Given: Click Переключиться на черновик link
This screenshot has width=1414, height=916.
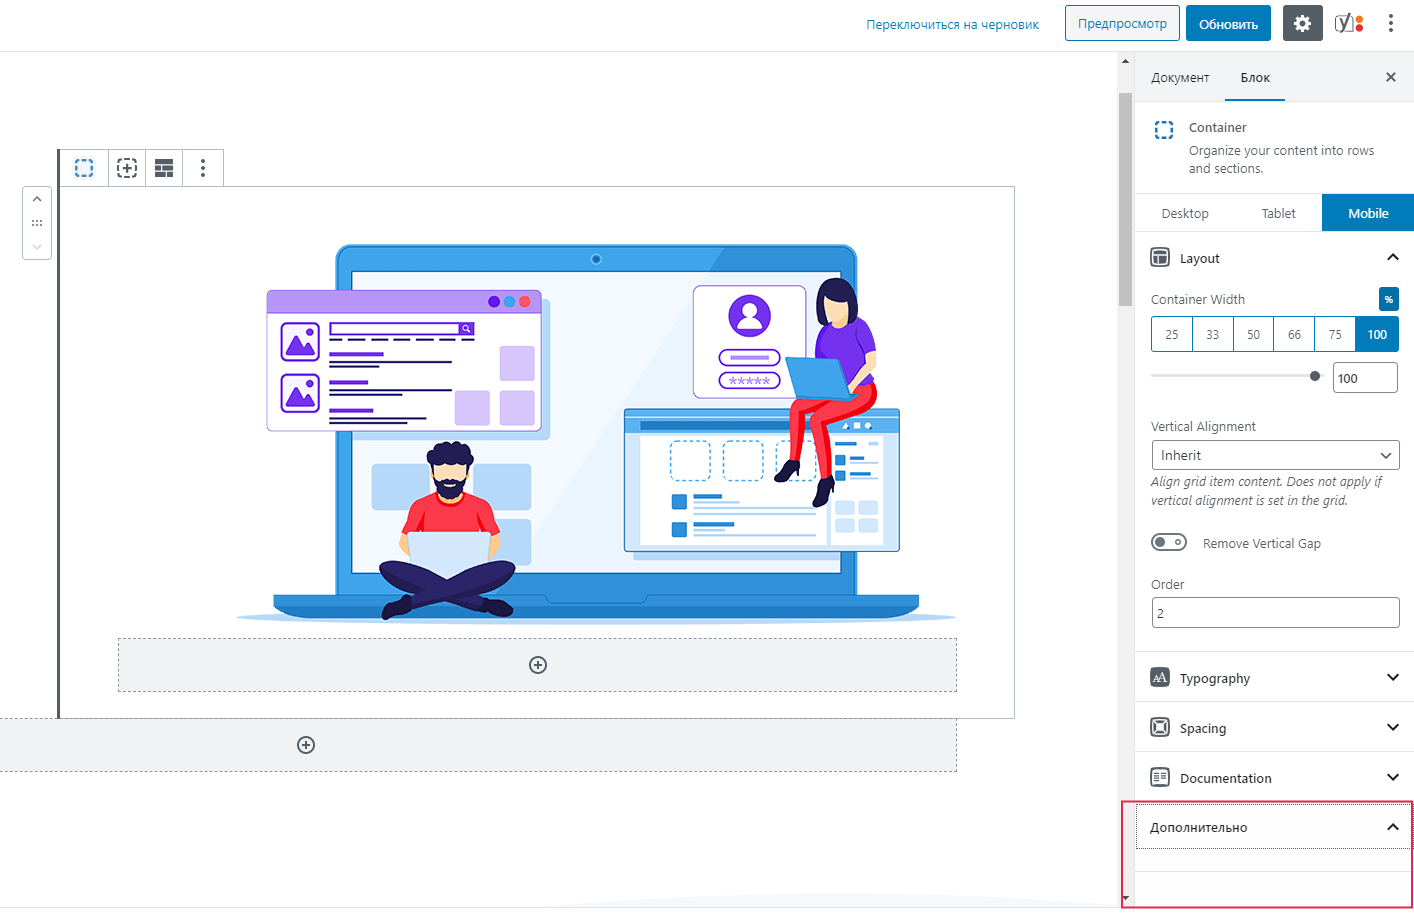Looking at the screenshot, I should click(952, 24).
